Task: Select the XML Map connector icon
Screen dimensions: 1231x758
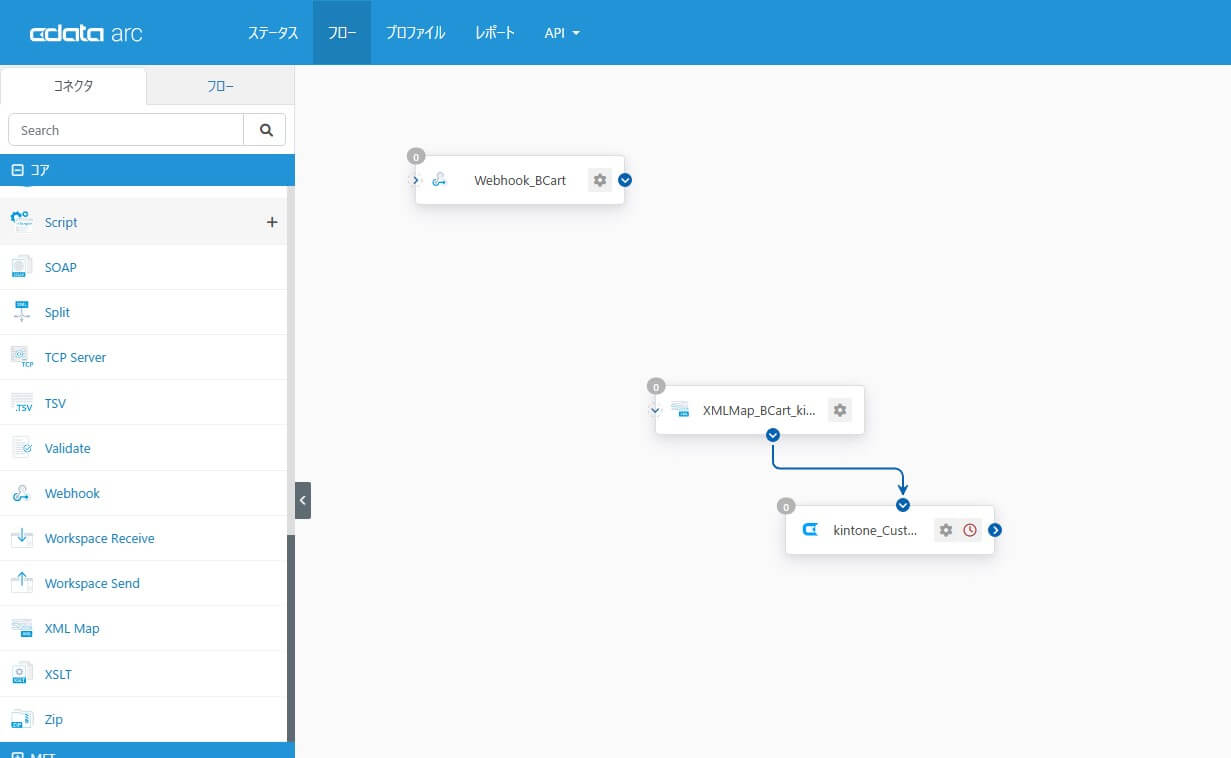Action: [21, 628]
